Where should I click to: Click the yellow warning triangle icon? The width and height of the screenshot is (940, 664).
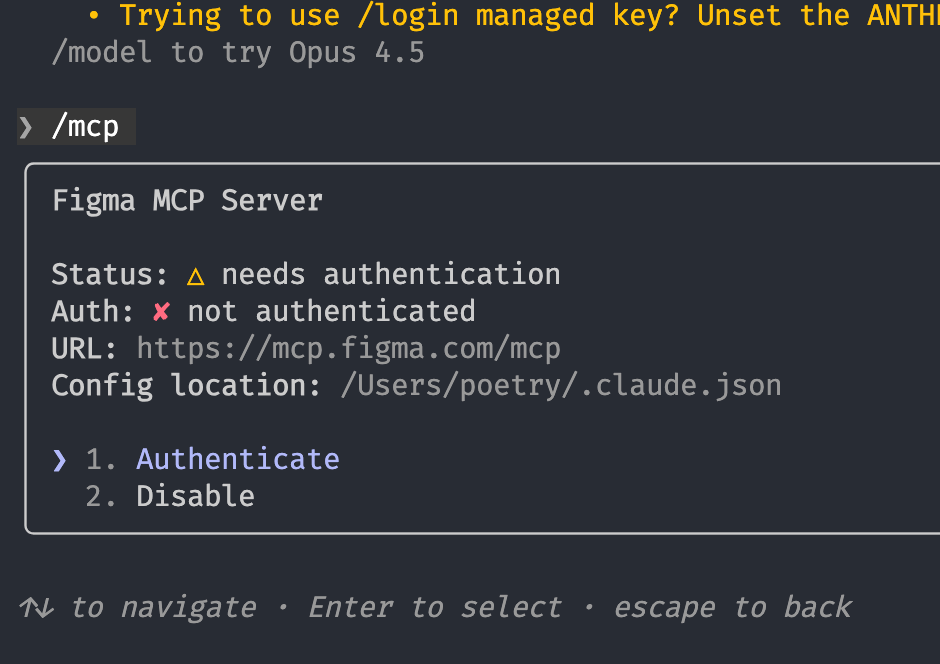(x=195, y=275)
